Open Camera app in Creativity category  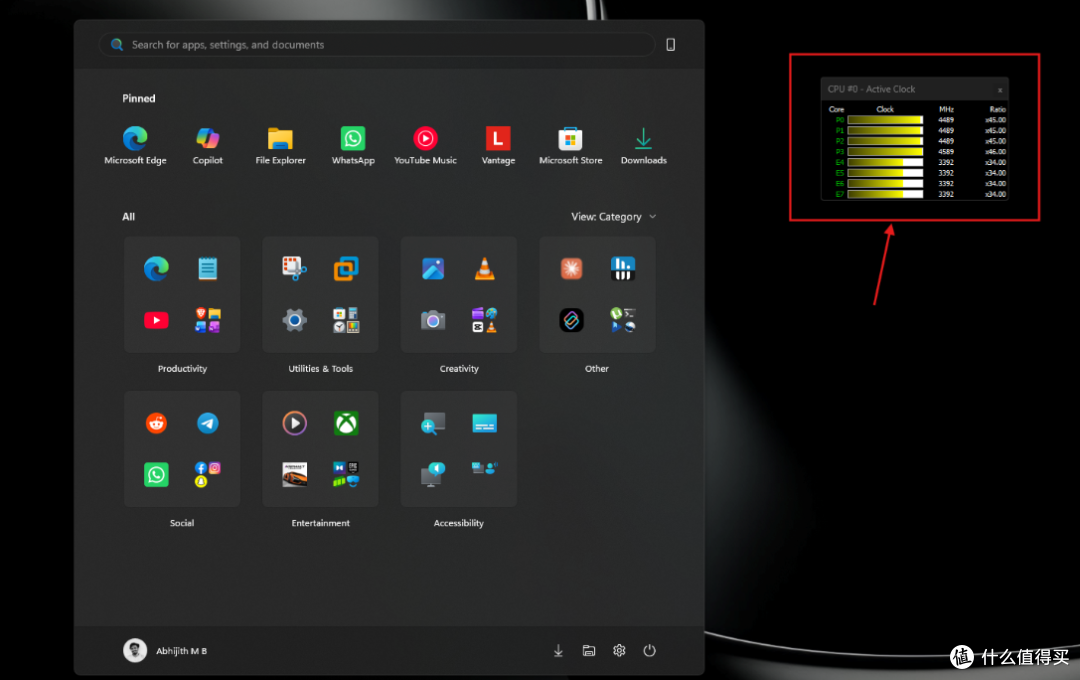point(433,320)
